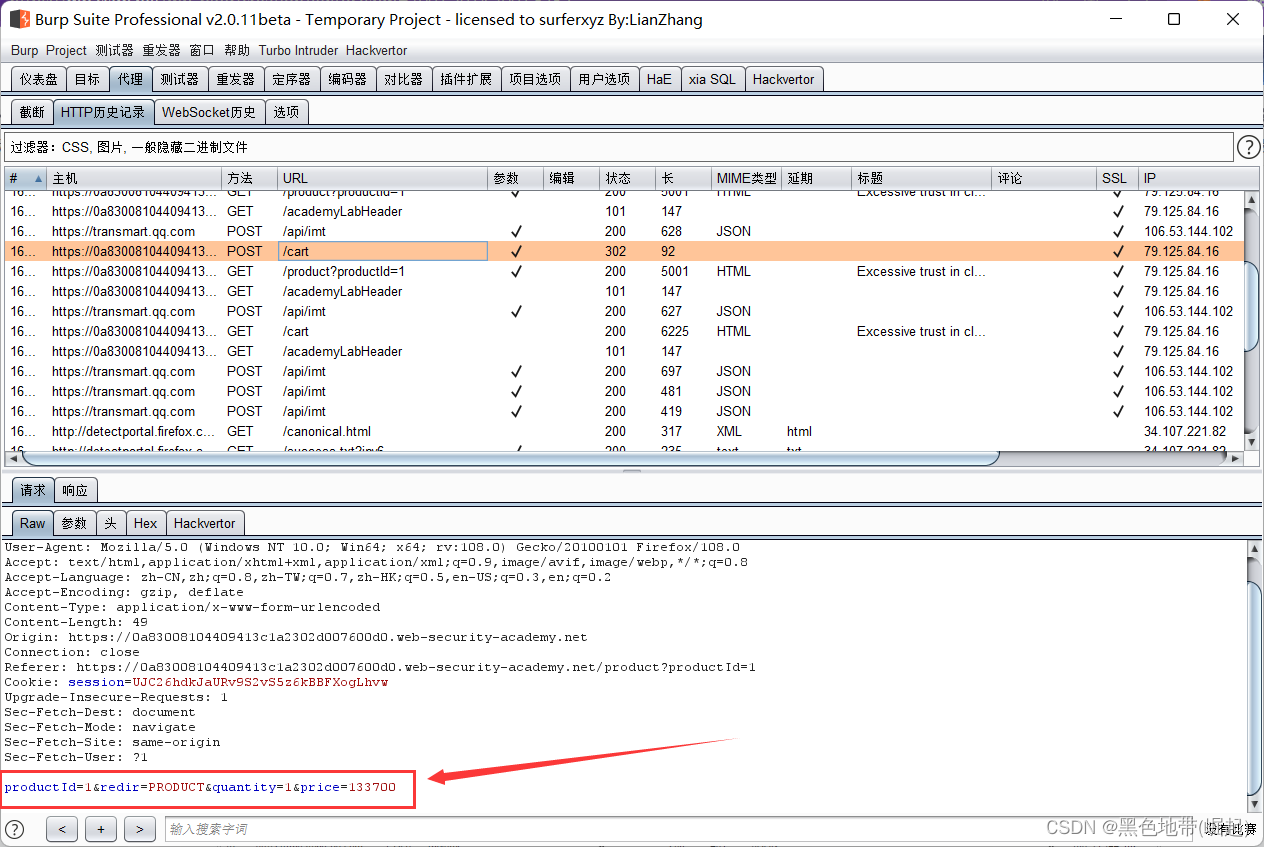Sort by the 状态 column header
This screenshot has height=847, width=1264.
pos(627,178)
